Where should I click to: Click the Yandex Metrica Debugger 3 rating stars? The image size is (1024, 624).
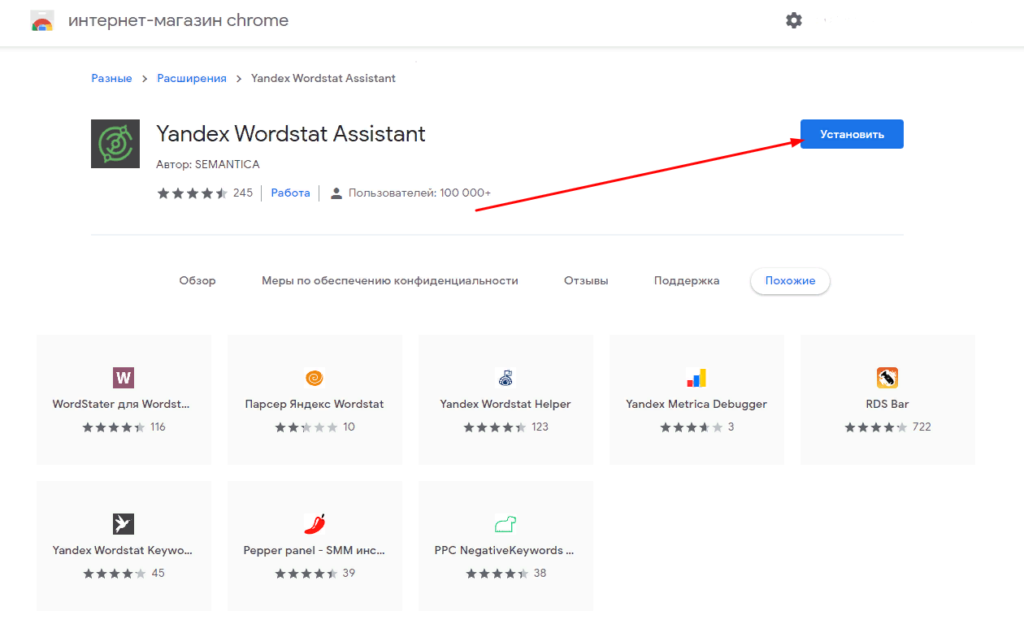[x=691, y=428]
